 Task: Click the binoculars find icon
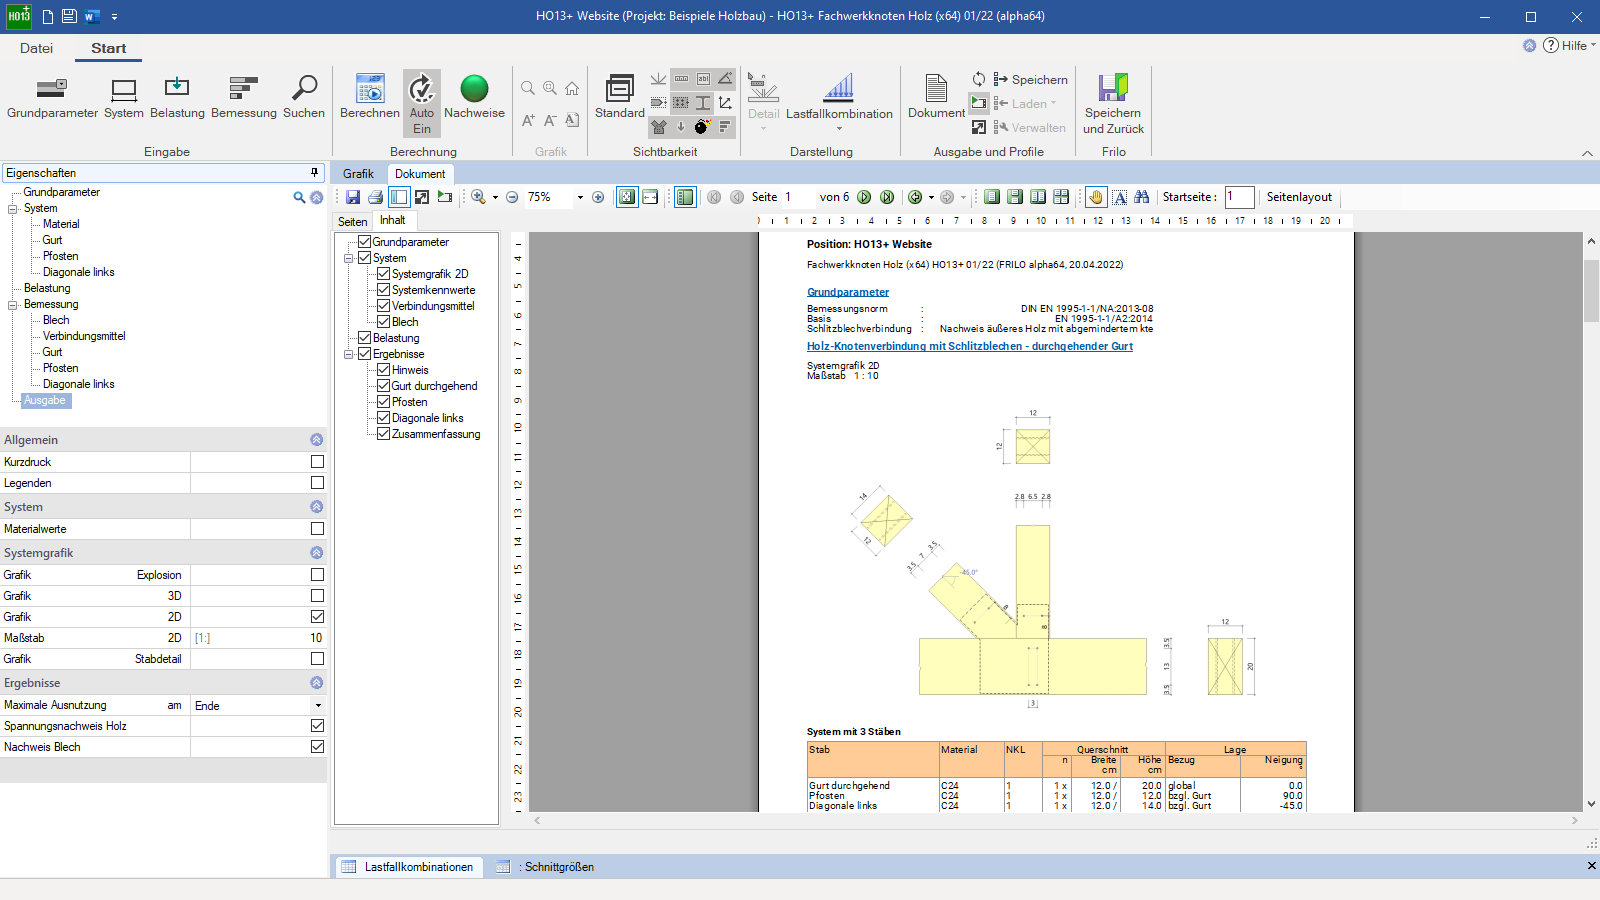[1141, 197]
